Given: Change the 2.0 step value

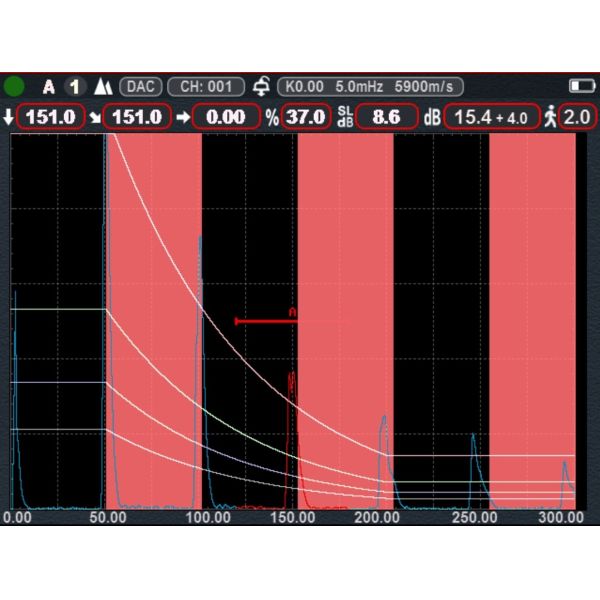Looking at the screenshot, I should [x=577, y=117].
